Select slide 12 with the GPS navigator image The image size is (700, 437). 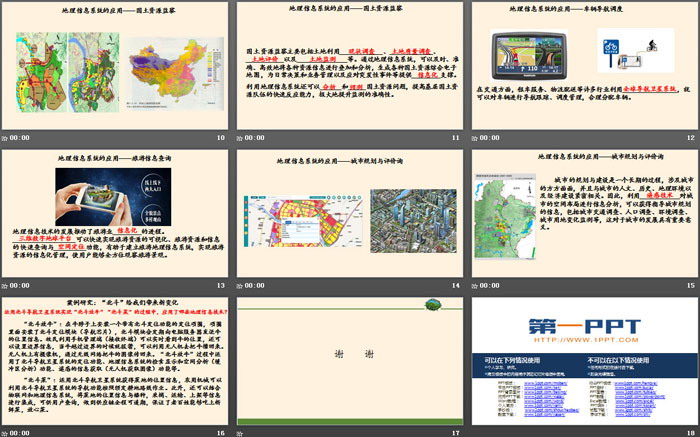(x=583, y=65)
